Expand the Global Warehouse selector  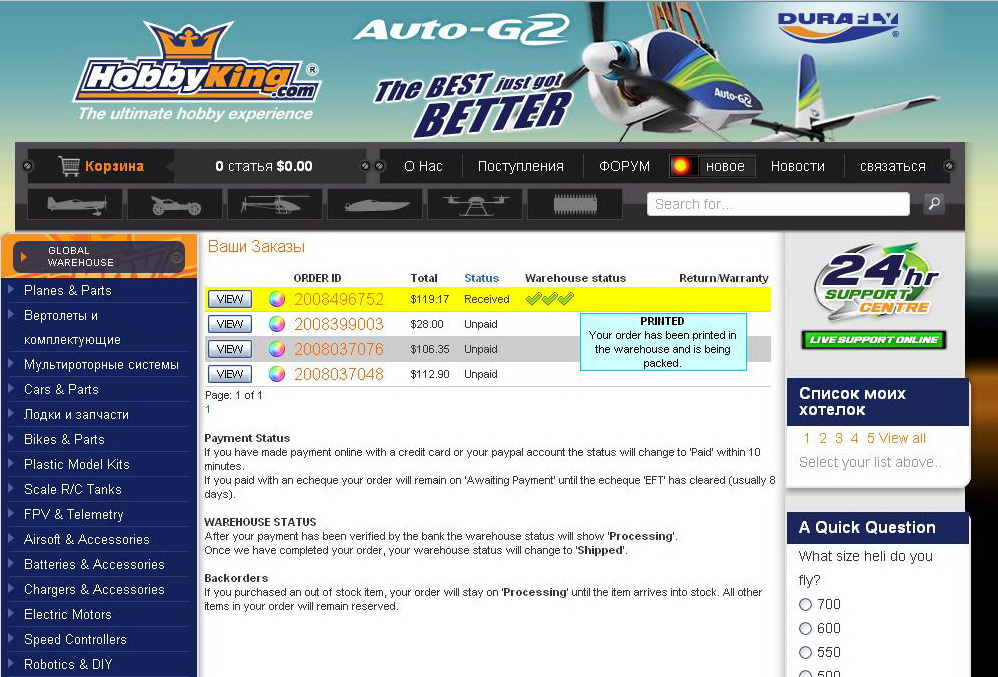(x=99, y=256)
